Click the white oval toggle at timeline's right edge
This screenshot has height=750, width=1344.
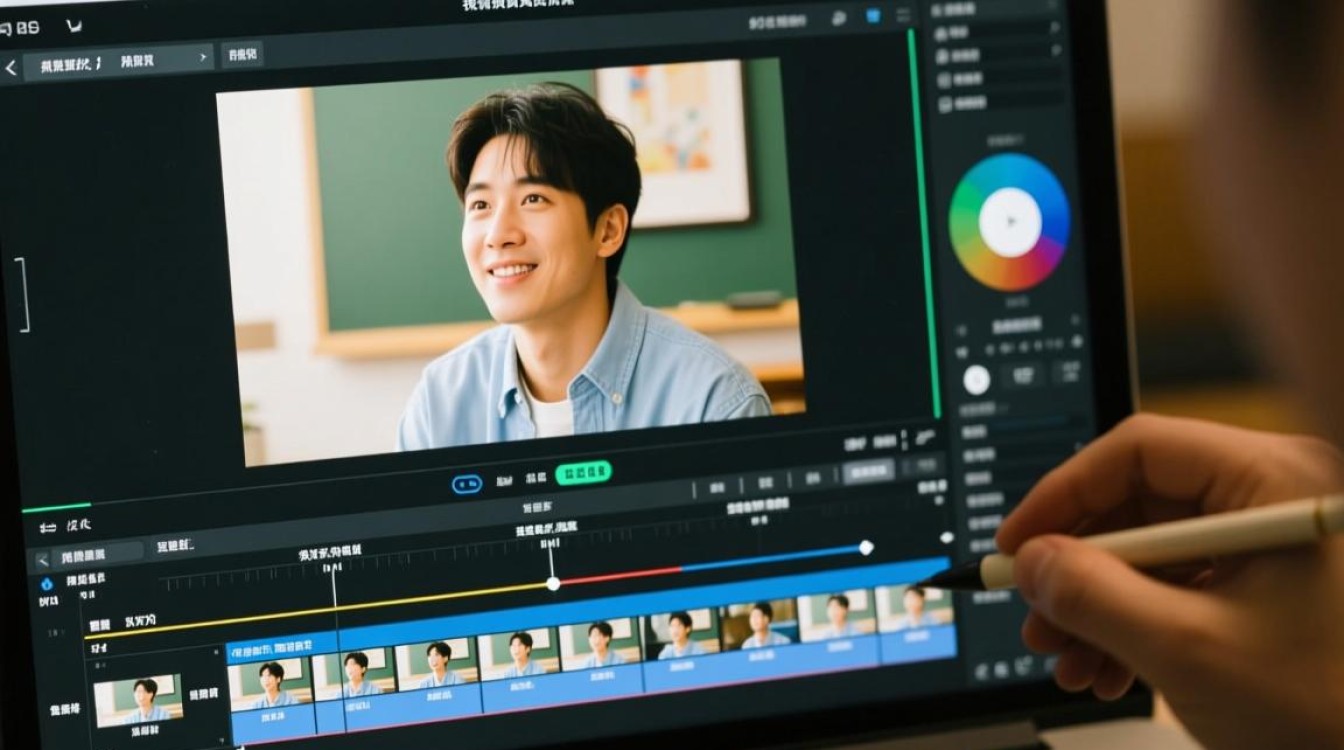point(946,538)
